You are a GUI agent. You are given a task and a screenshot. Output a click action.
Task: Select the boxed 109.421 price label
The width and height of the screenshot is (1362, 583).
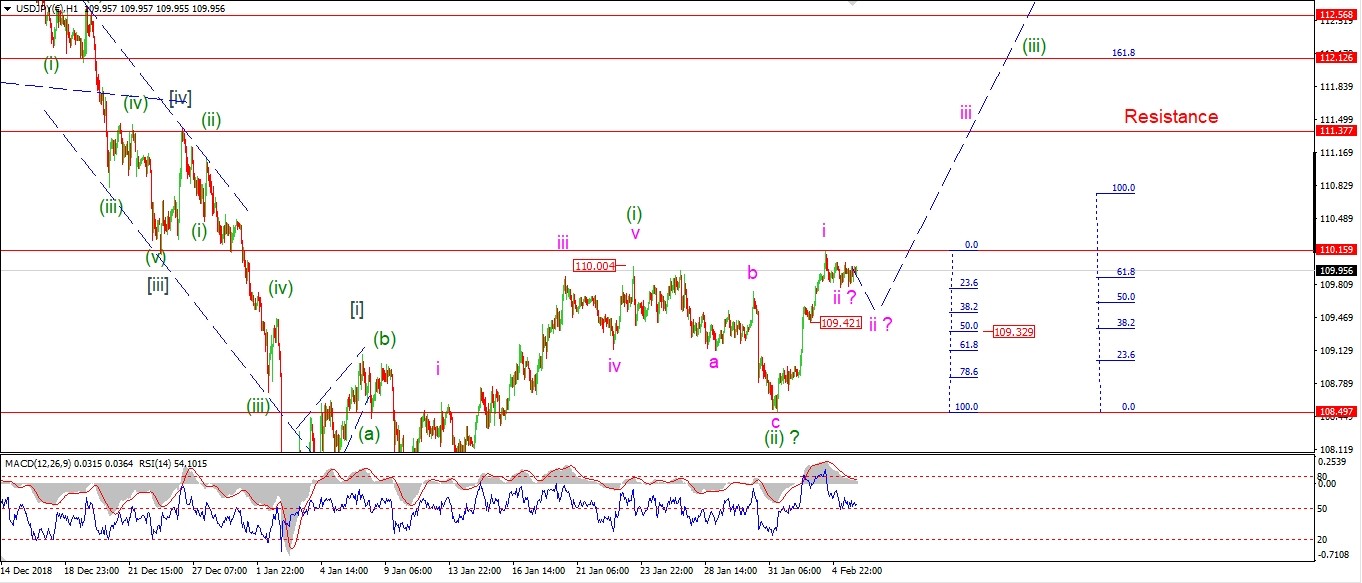tap(840, 323)
